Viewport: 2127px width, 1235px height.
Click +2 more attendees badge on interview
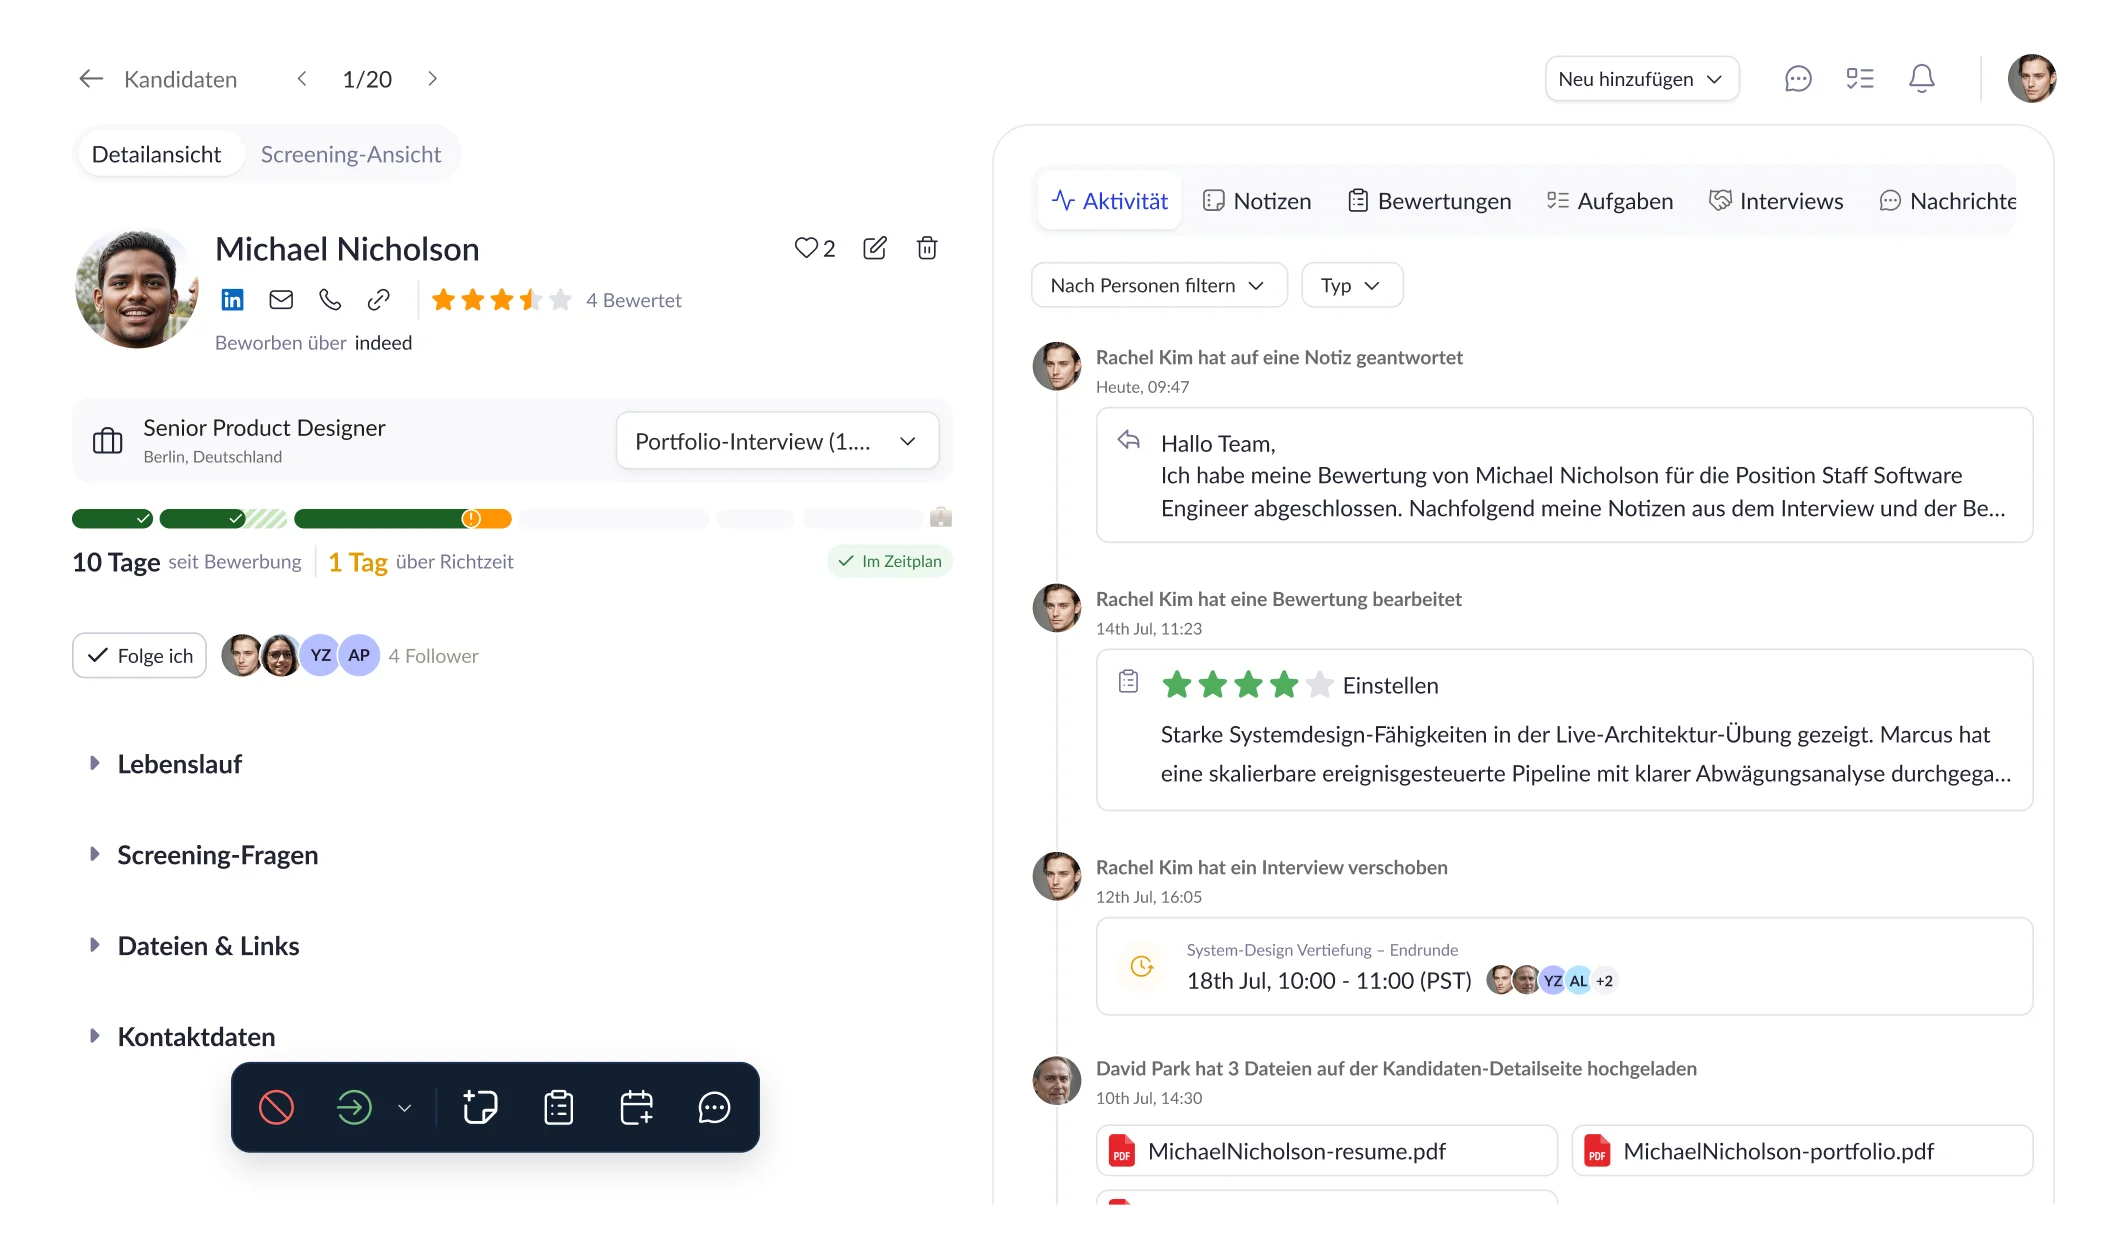[1604, 981]
